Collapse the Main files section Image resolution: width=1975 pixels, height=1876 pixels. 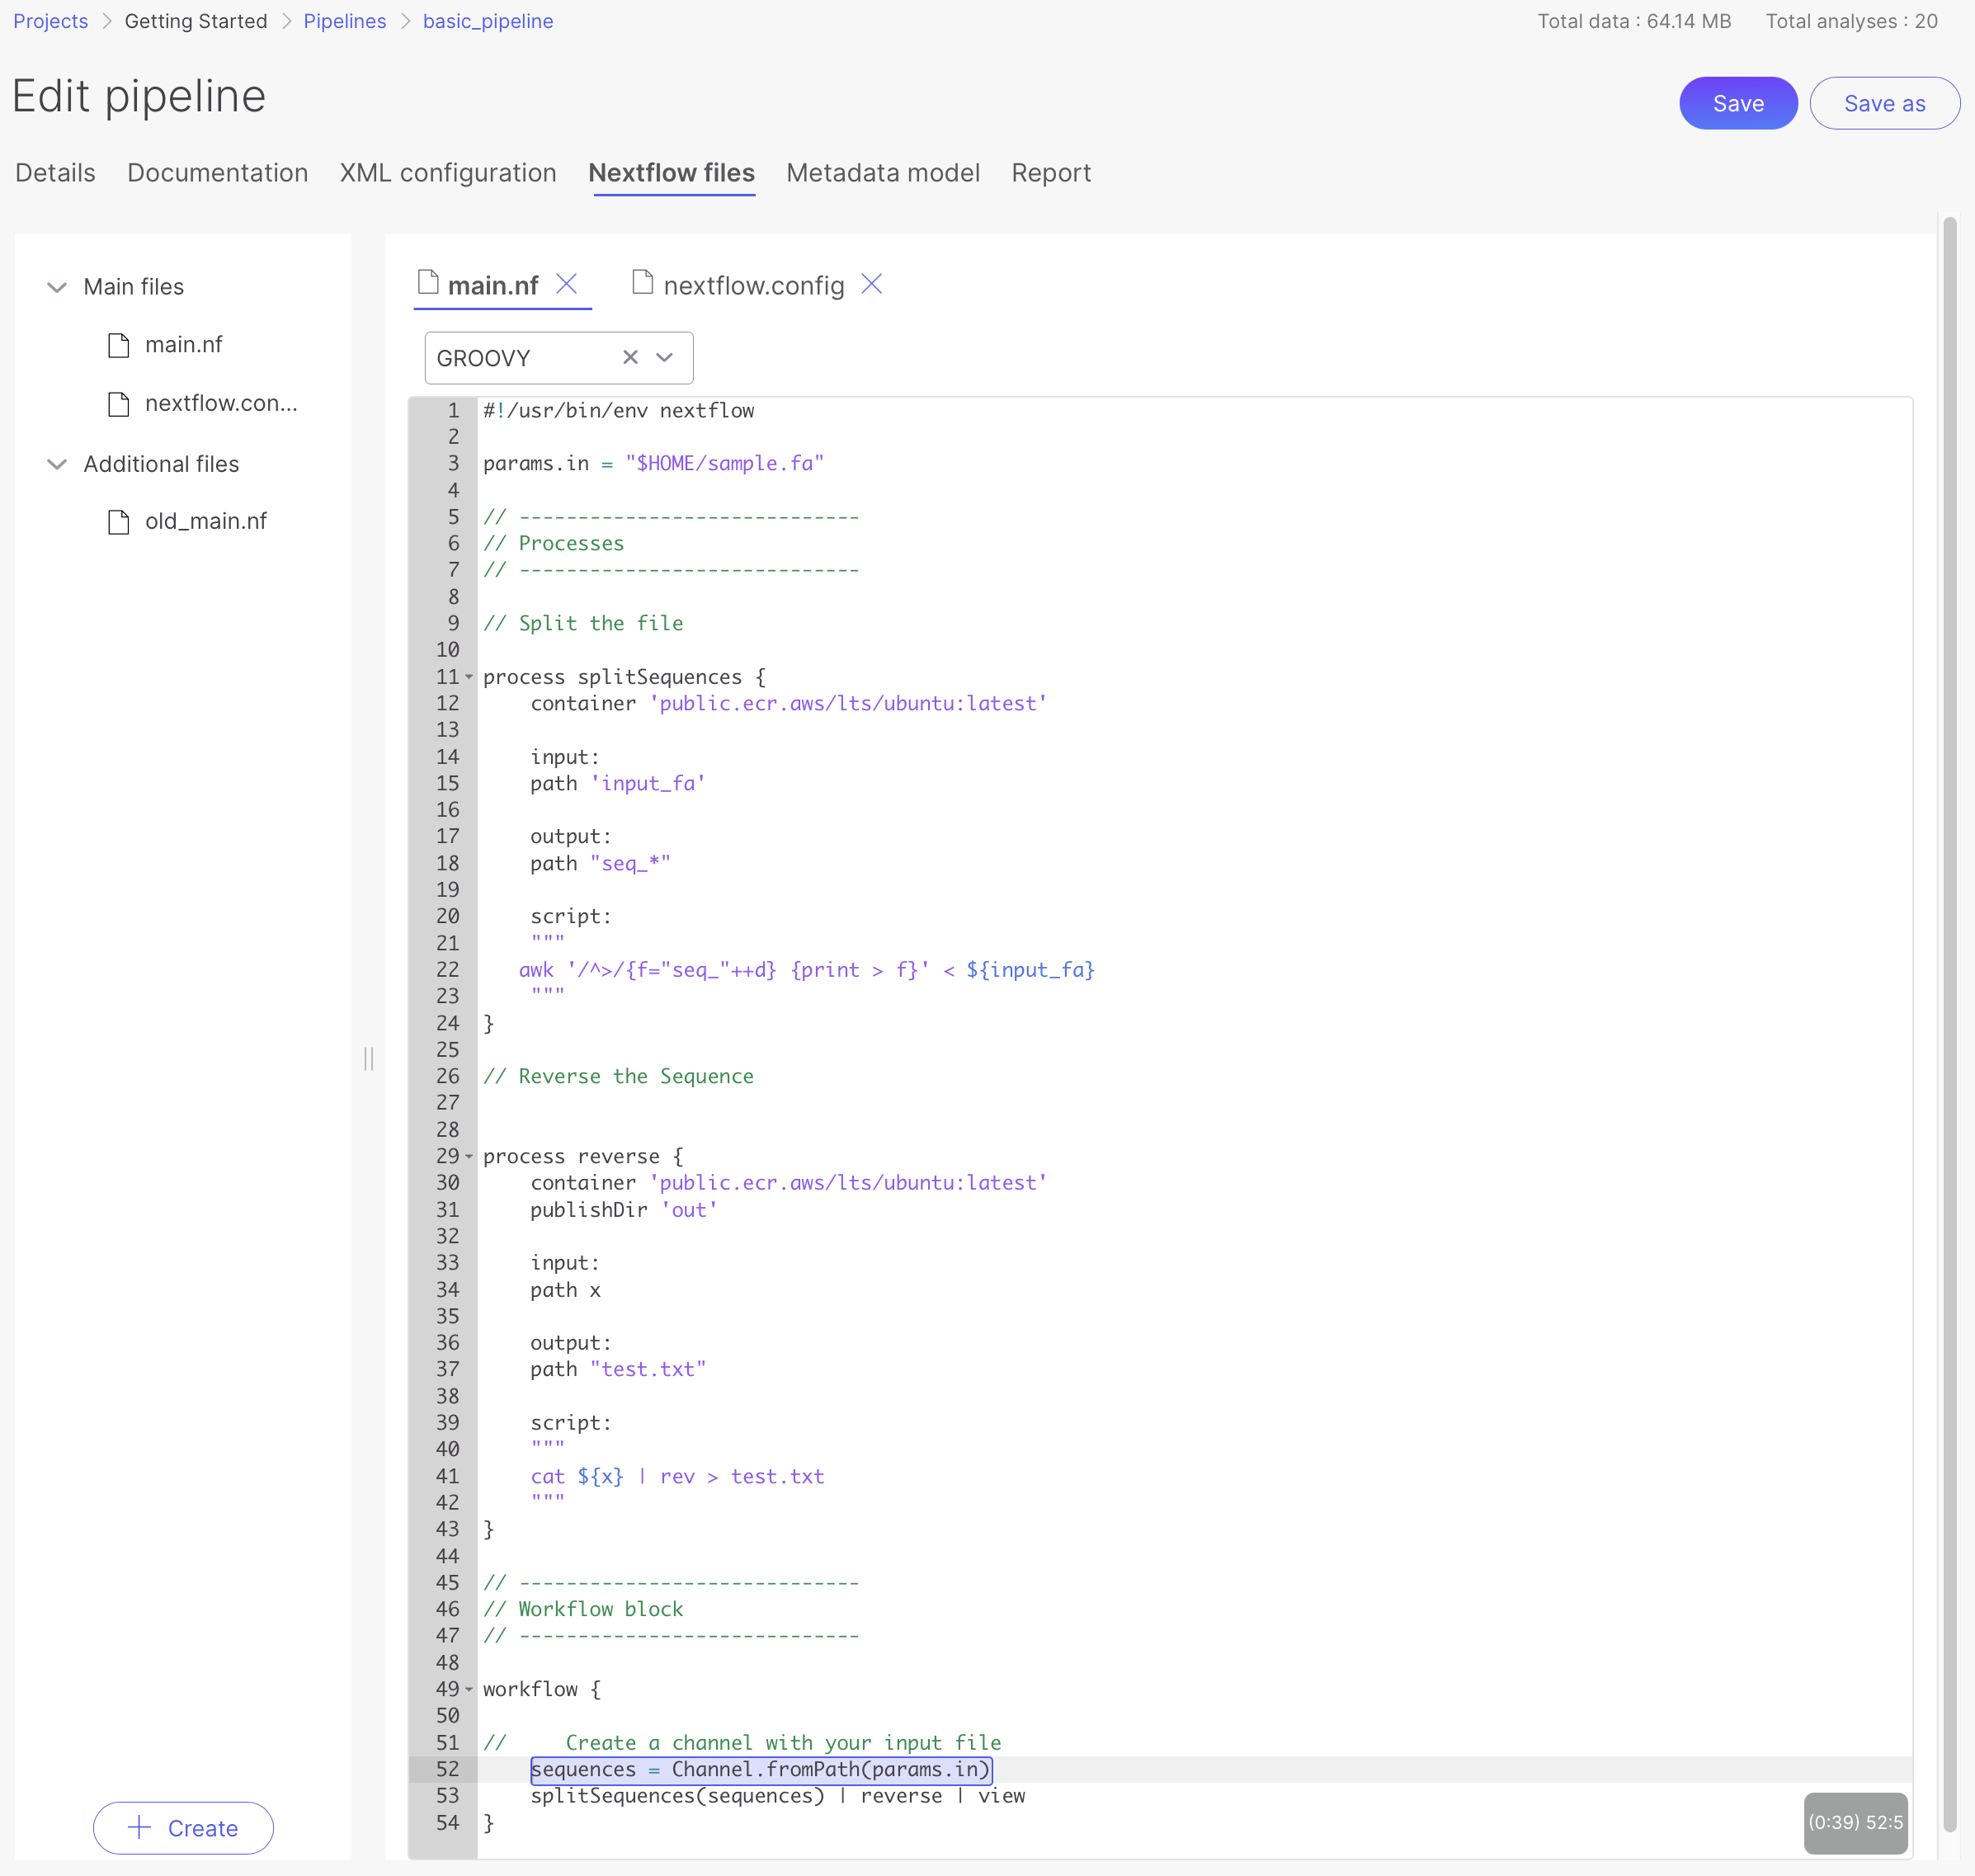57,287
